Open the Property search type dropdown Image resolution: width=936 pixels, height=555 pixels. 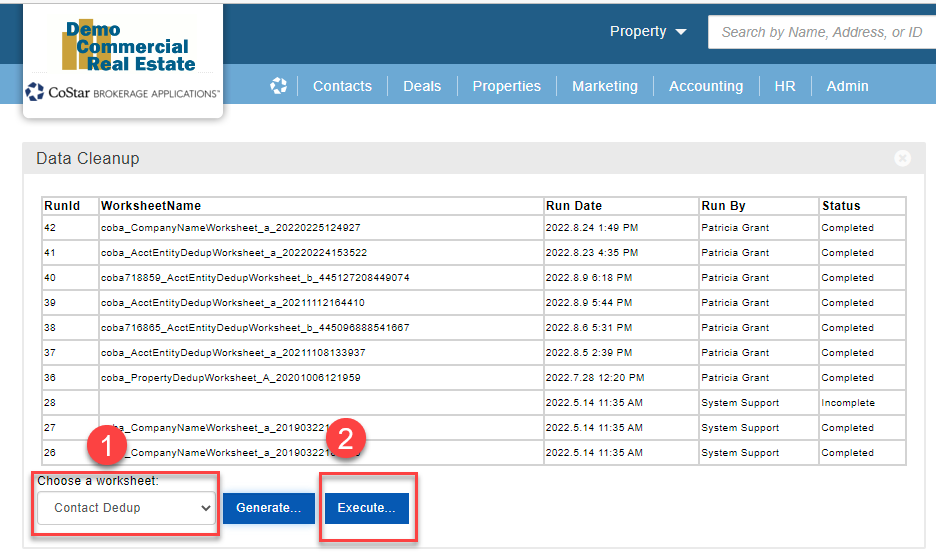click(x=648, y=32)
